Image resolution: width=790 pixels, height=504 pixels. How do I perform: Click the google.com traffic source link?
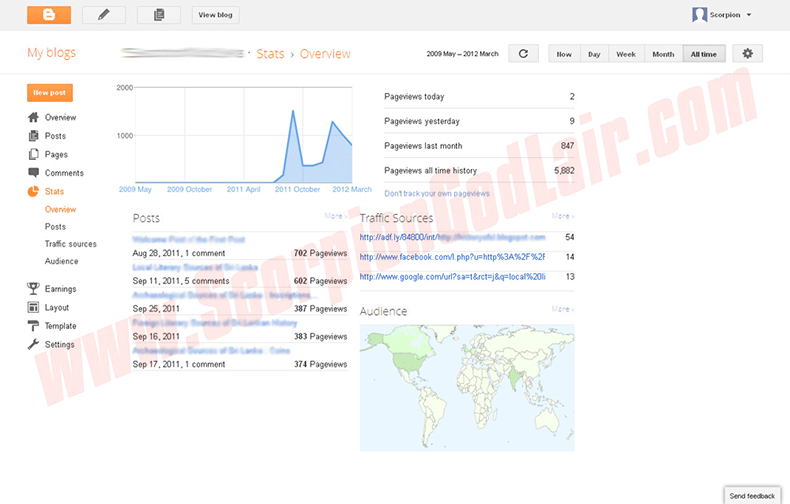452,277
